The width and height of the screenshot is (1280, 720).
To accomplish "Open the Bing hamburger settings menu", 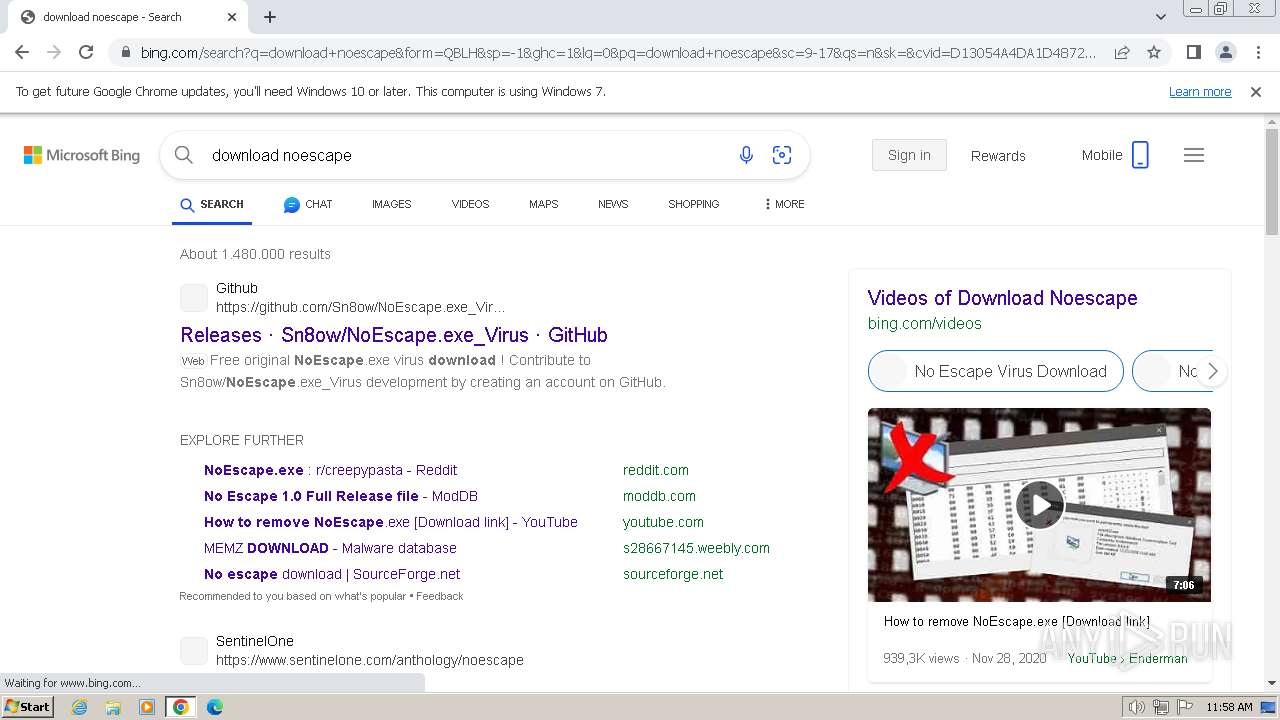I will [x=1194, y=155].
